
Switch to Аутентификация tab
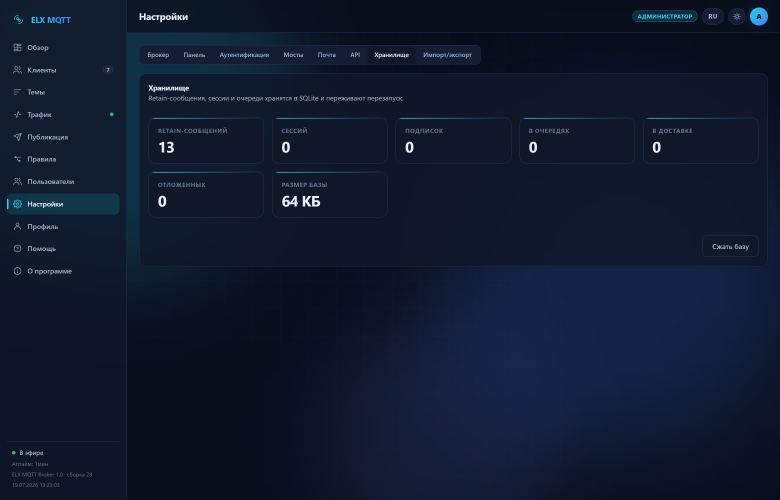pos(244,55)
